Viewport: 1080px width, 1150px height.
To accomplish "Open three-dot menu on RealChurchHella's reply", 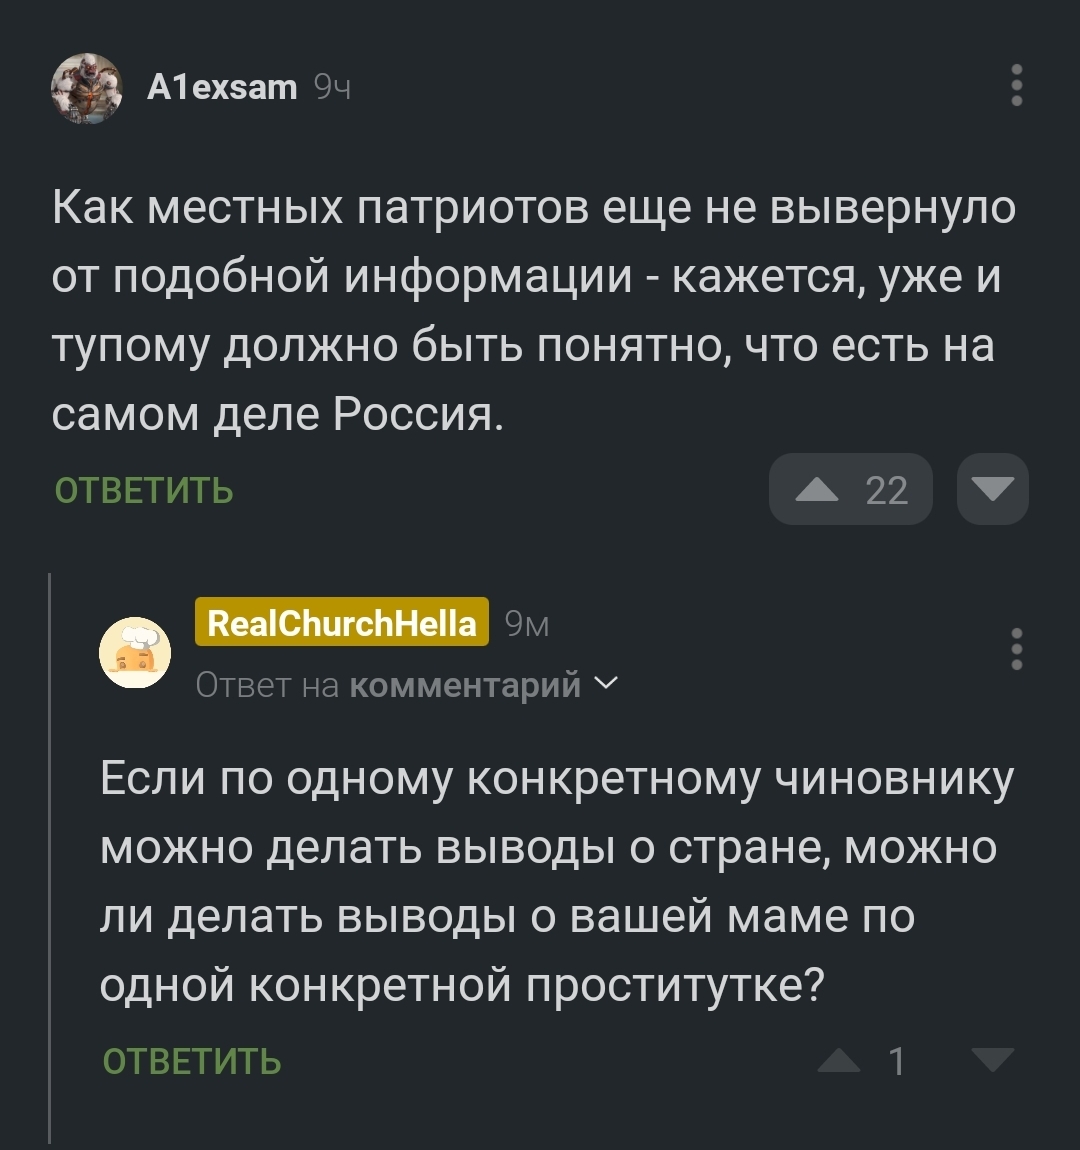I will 1016,649.
